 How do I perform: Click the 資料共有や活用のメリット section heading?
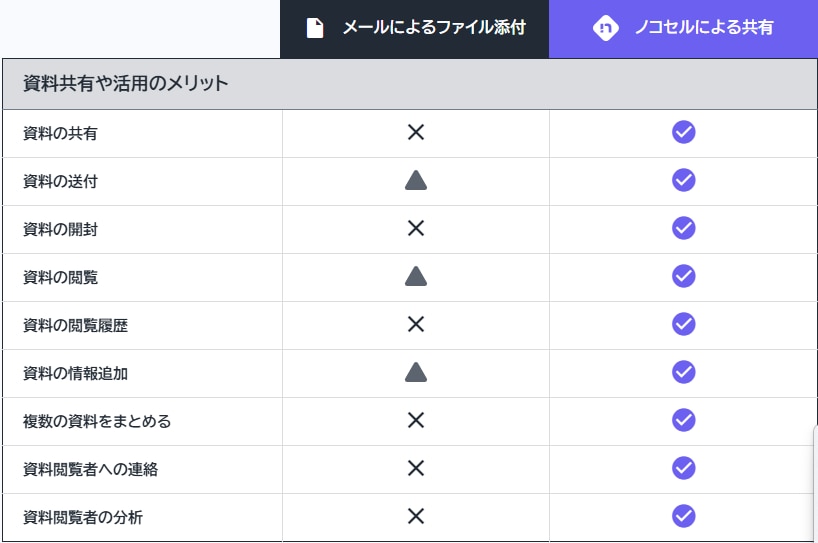pos(126,84)
